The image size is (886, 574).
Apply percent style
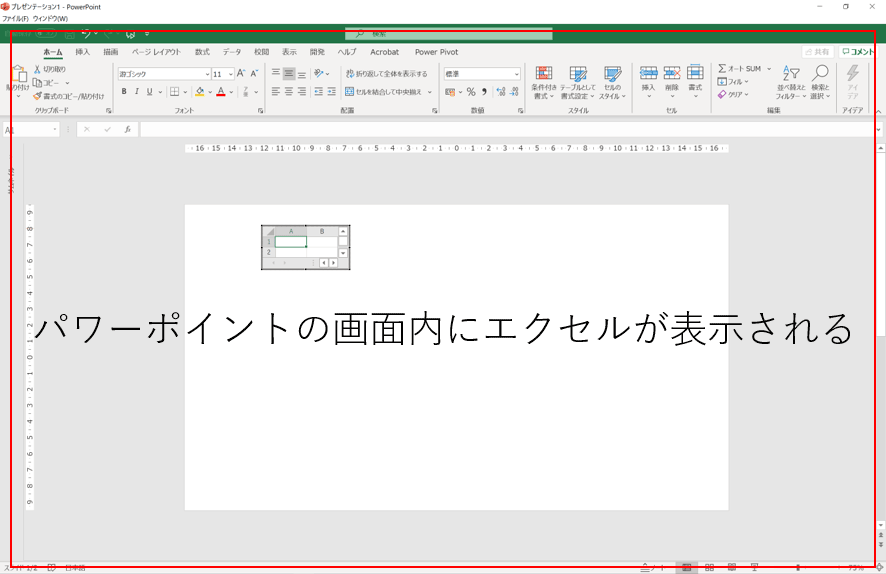[471, 92]
